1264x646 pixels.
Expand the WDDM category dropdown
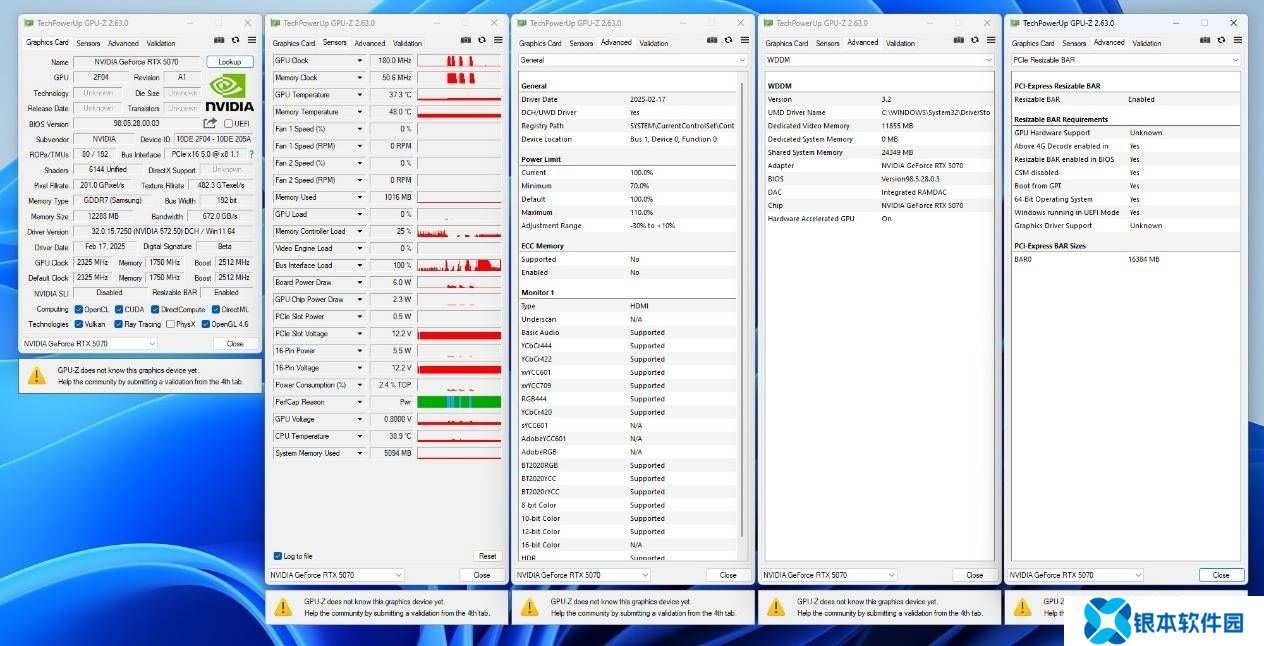click(879, 60)
